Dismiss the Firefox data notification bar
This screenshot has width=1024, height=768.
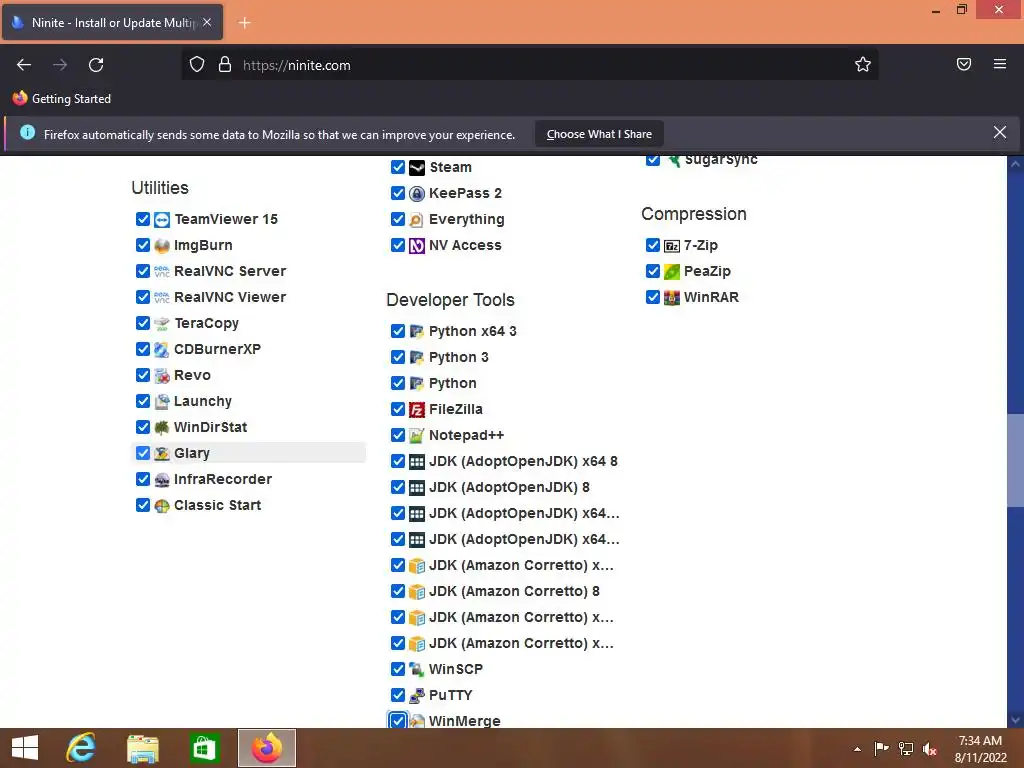tap(1000, 133)
